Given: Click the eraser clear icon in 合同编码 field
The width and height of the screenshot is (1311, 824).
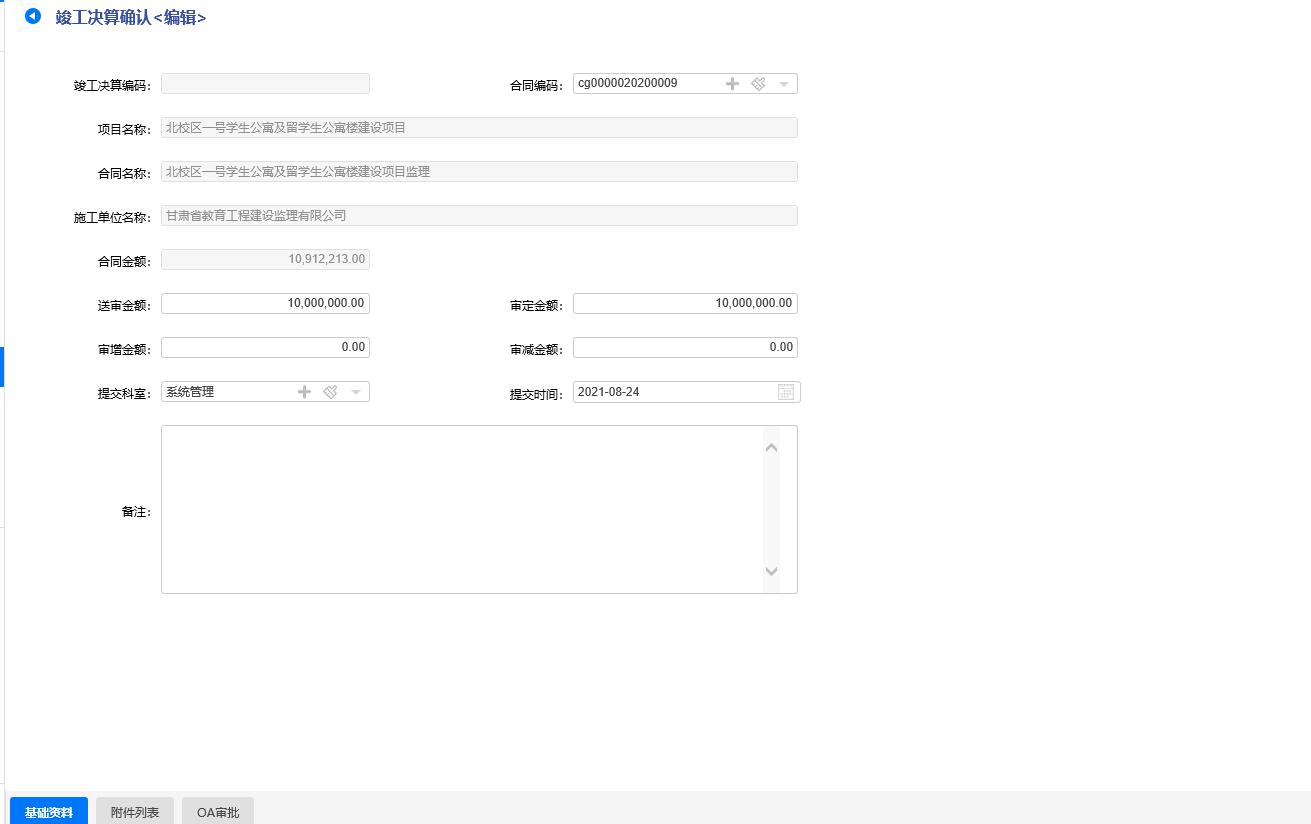Looking at the screenshot, I should (758, 84).
